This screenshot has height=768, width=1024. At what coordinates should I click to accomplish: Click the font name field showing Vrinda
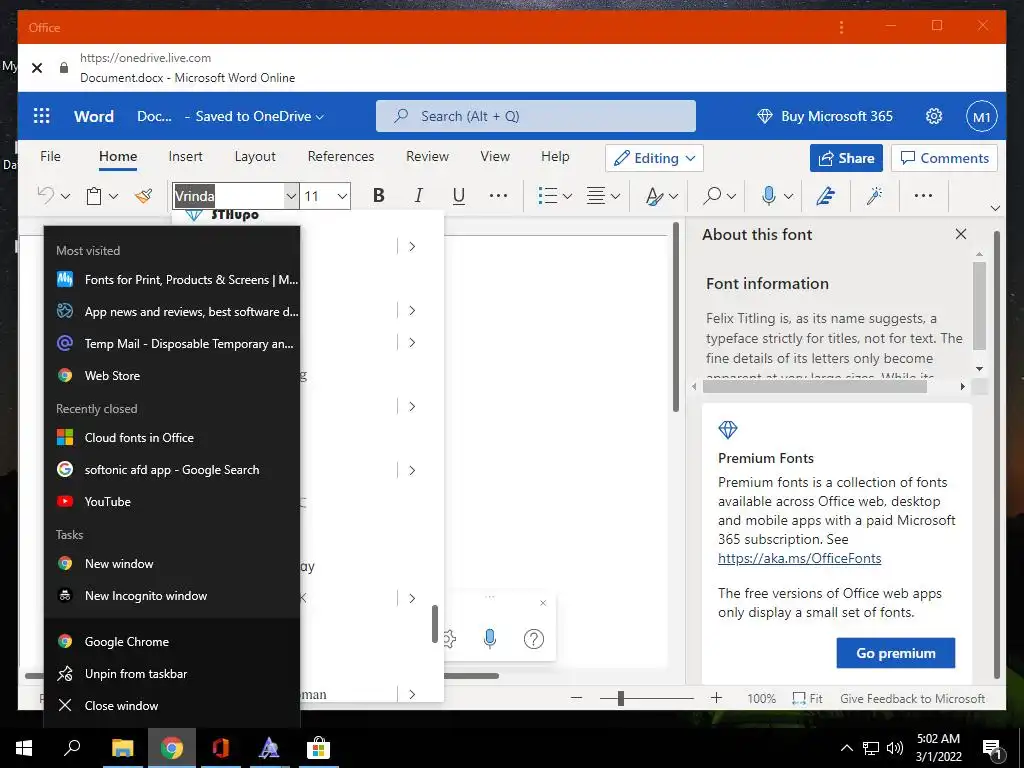pos(229,196)
